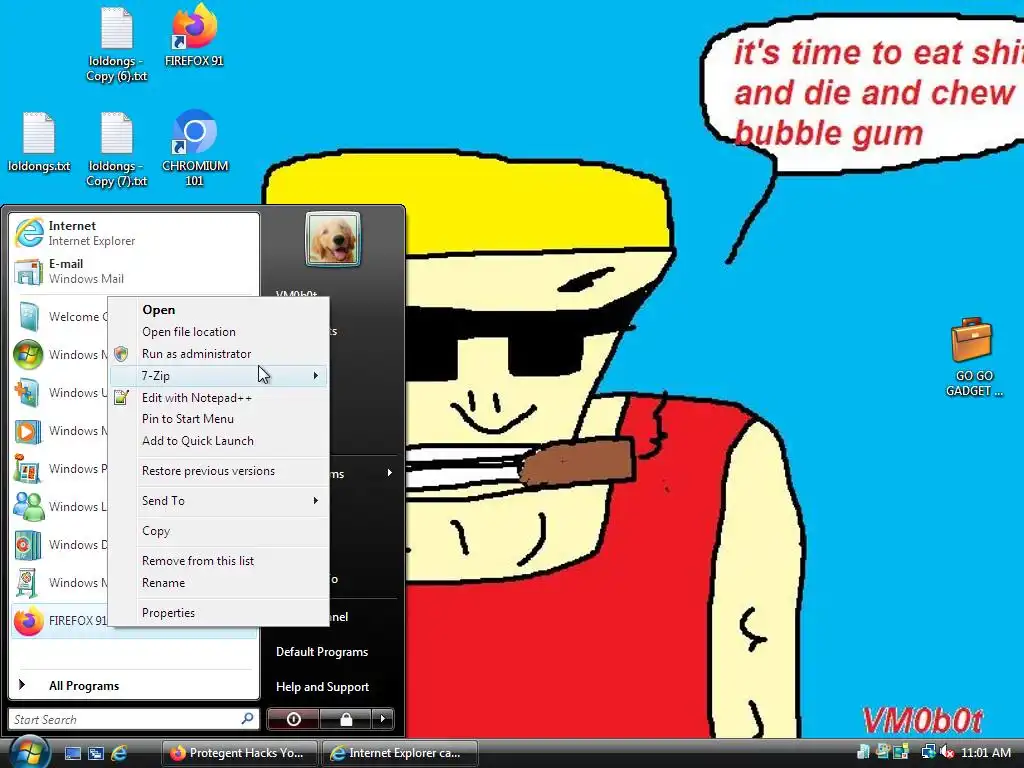1024x768 pixels.
Task: Expand All Programs list
Action: (x=134, y=686)
